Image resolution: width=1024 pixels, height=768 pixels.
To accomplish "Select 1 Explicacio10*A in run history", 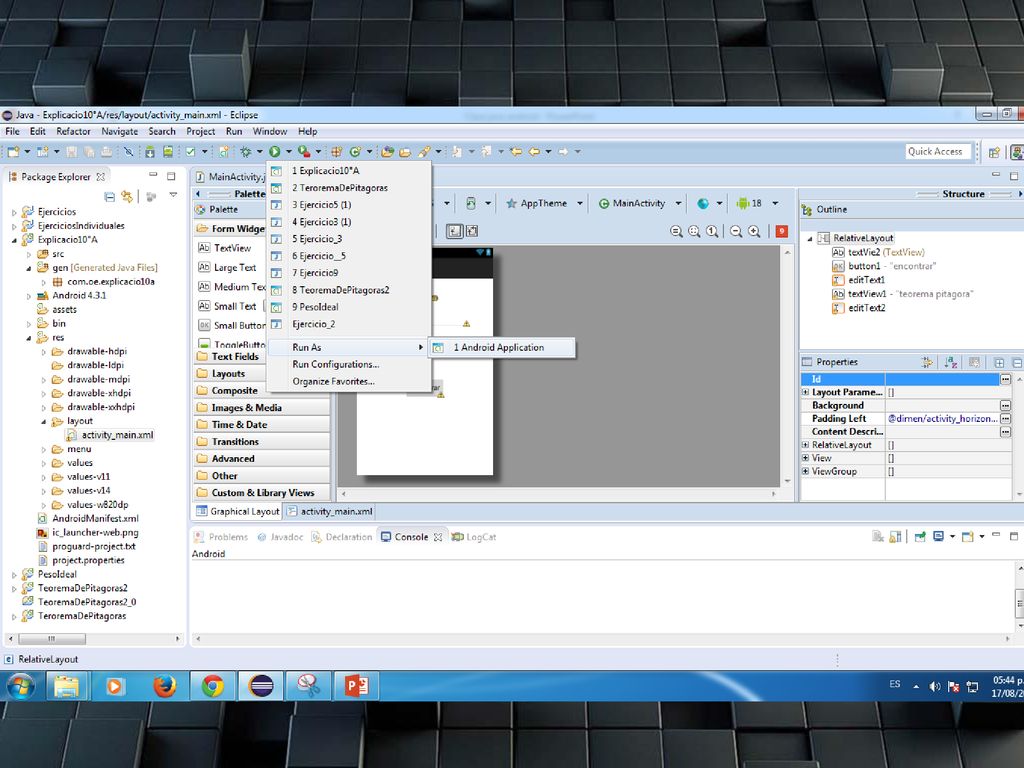I will [x=349, y=170].
